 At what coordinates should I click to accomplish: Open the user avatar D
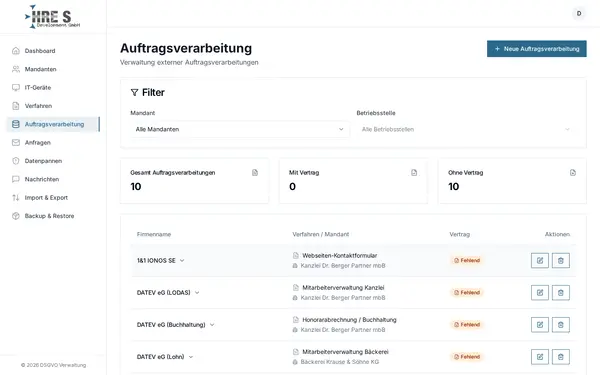(579, 13)
